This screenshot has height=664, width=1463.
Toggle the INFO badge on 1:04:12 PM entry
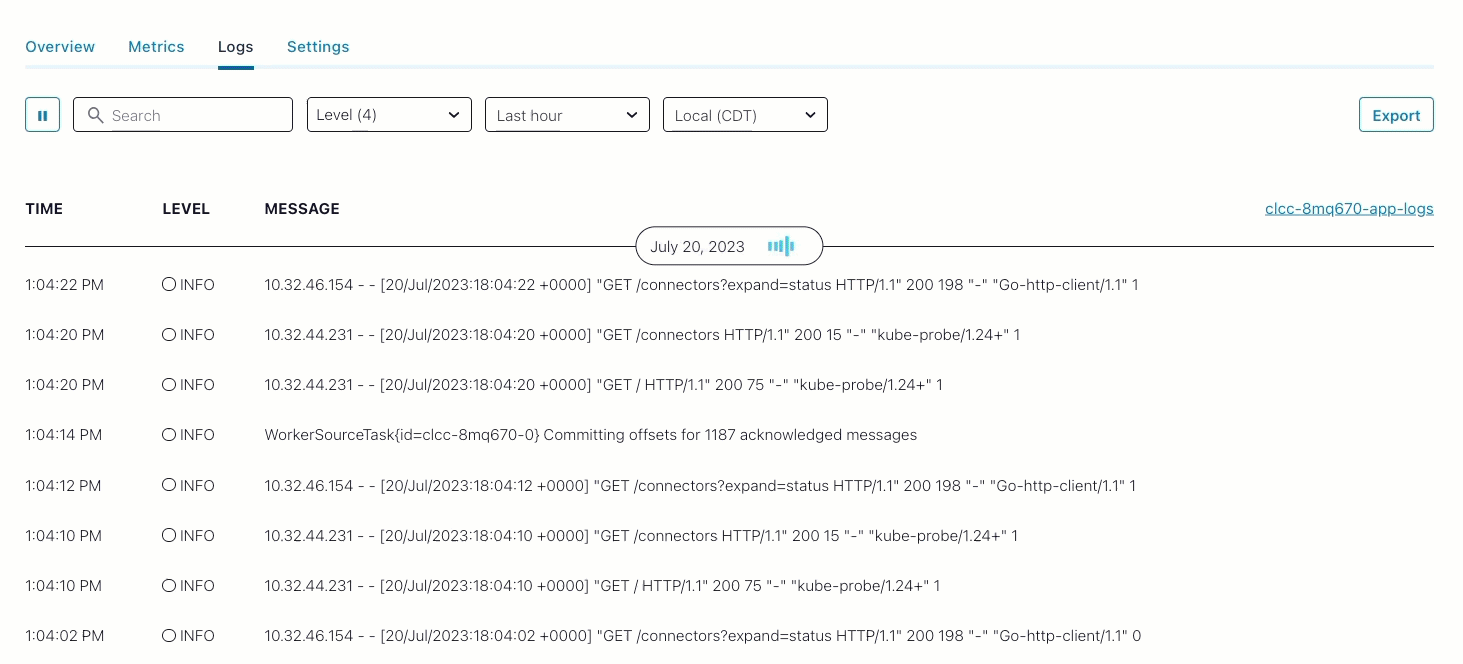pos(168,485)
